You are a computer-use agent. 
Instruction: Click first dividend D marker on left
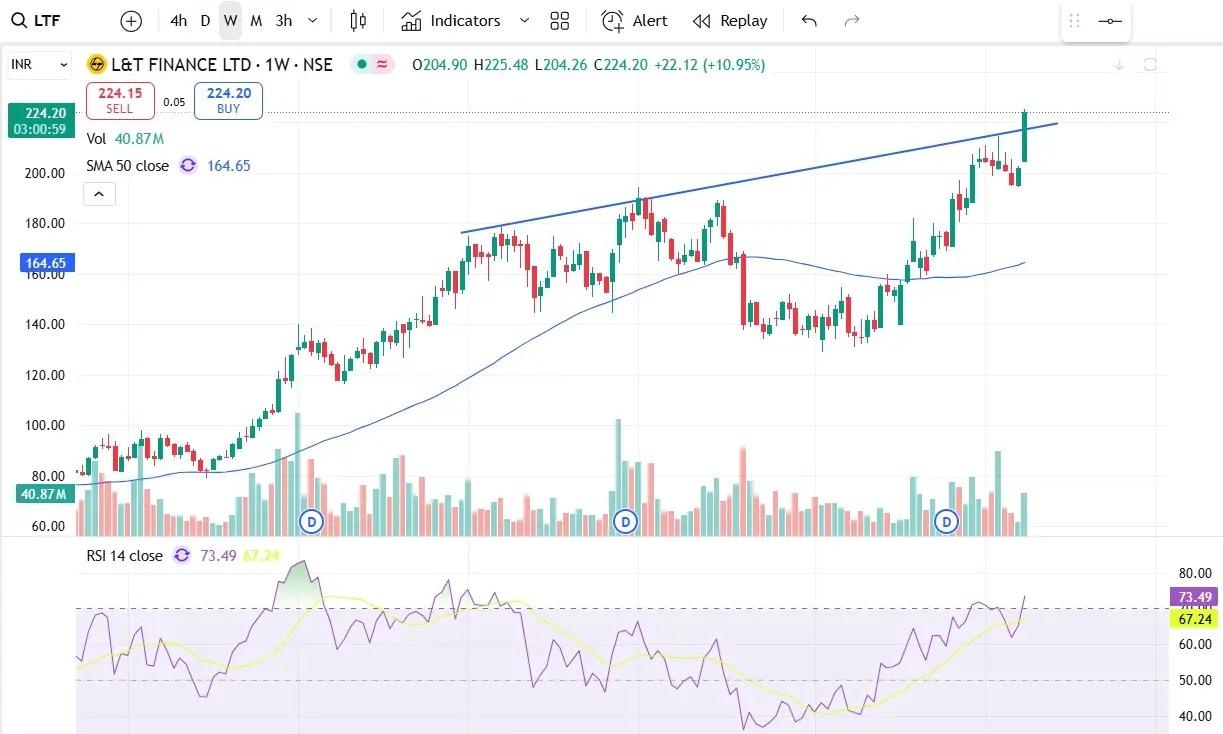point(311,522)
